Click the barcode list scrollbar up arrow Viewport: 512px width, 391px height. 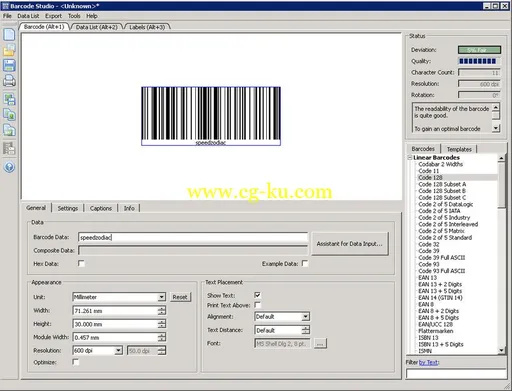coord(501,158)
